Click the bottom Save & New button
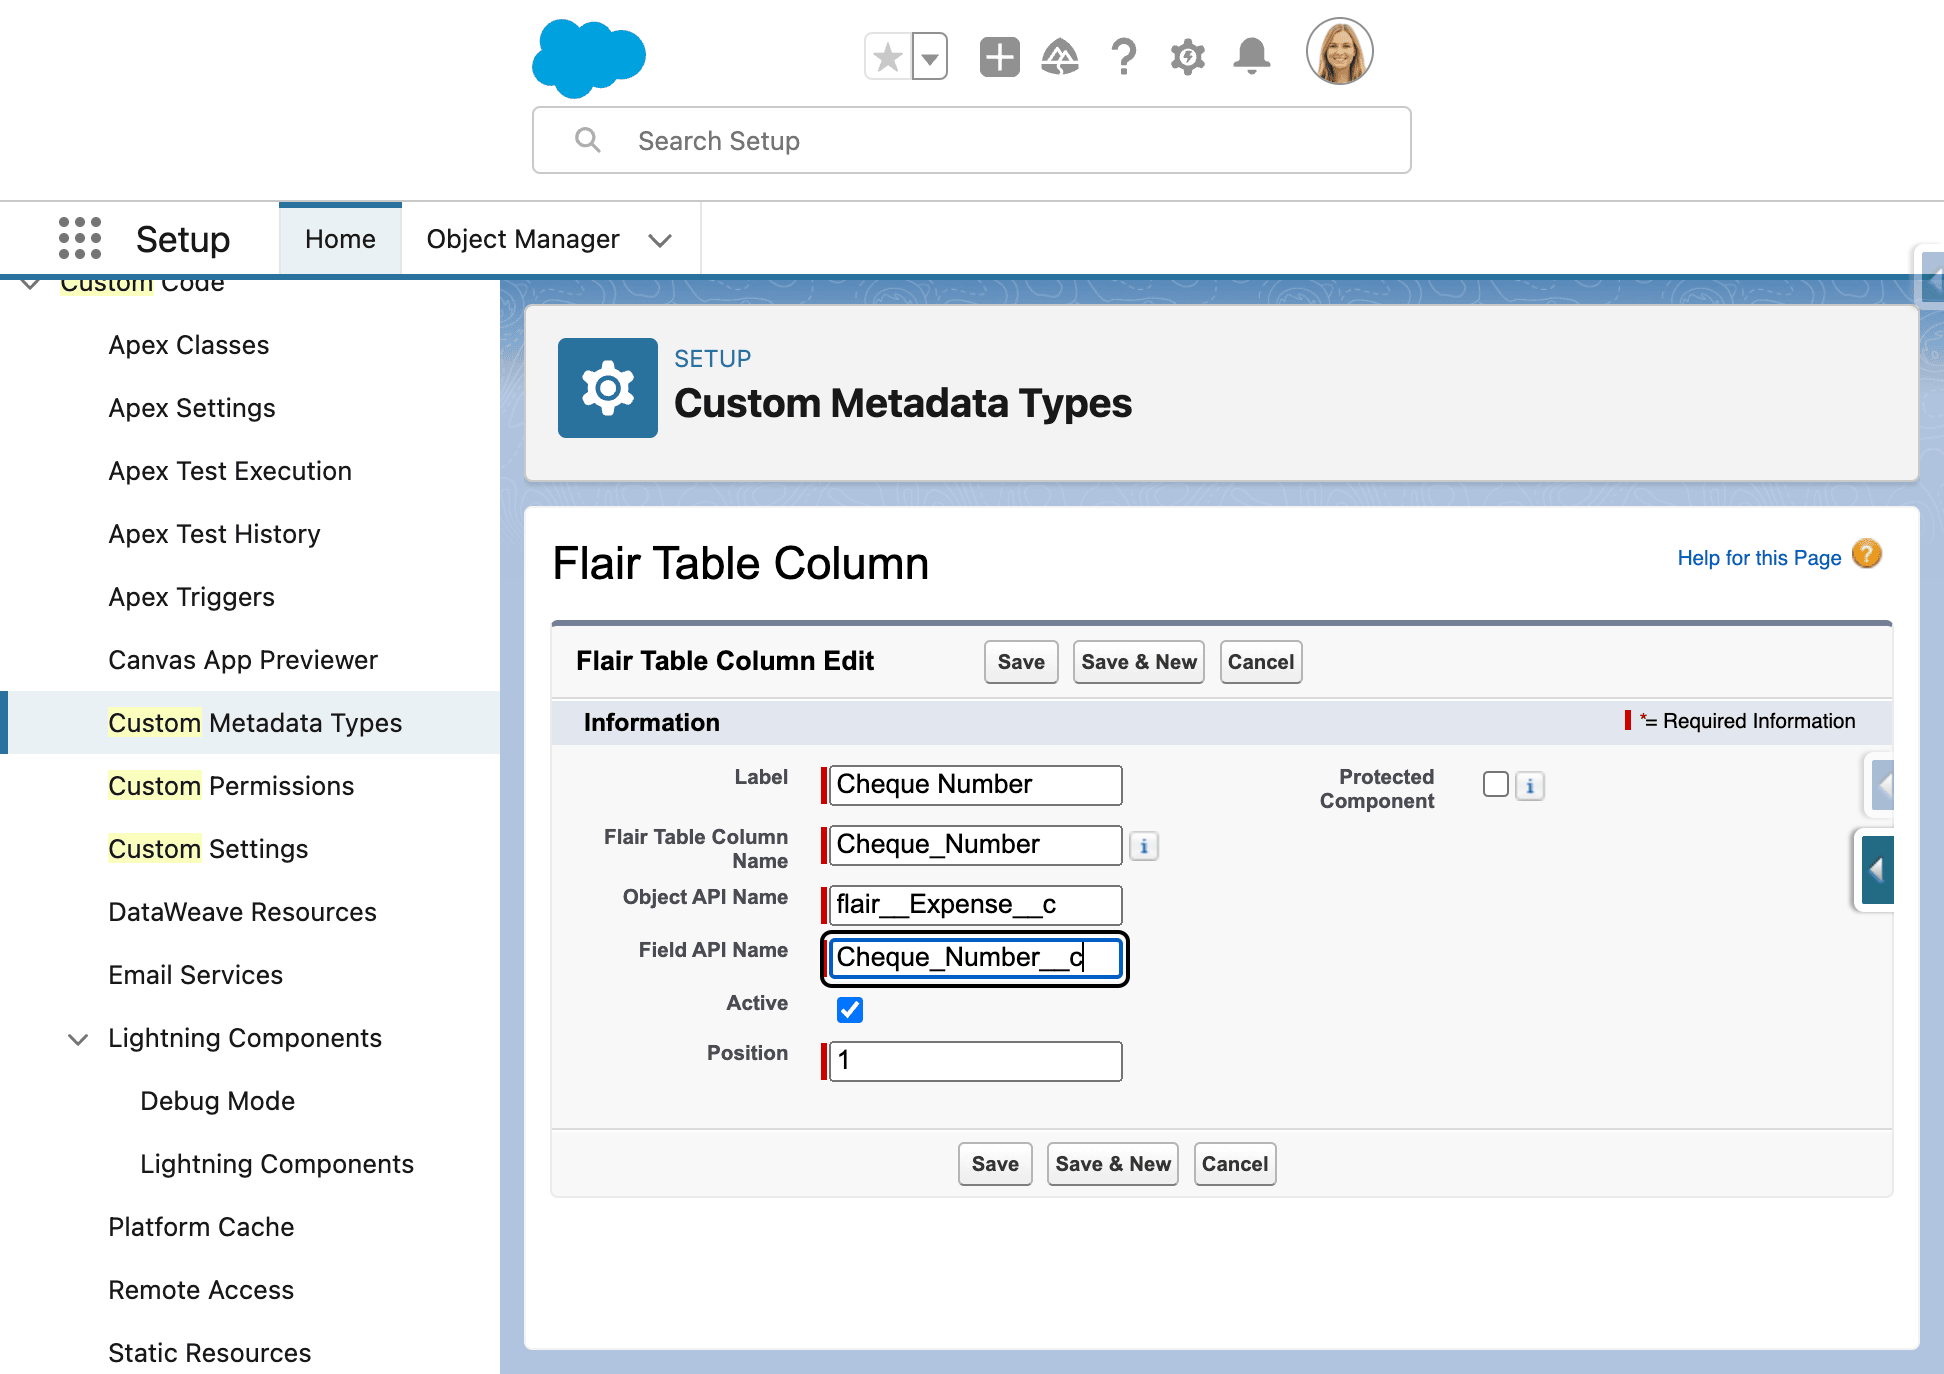This screenshot has height=1374, width=1944. [1113, 1164]
